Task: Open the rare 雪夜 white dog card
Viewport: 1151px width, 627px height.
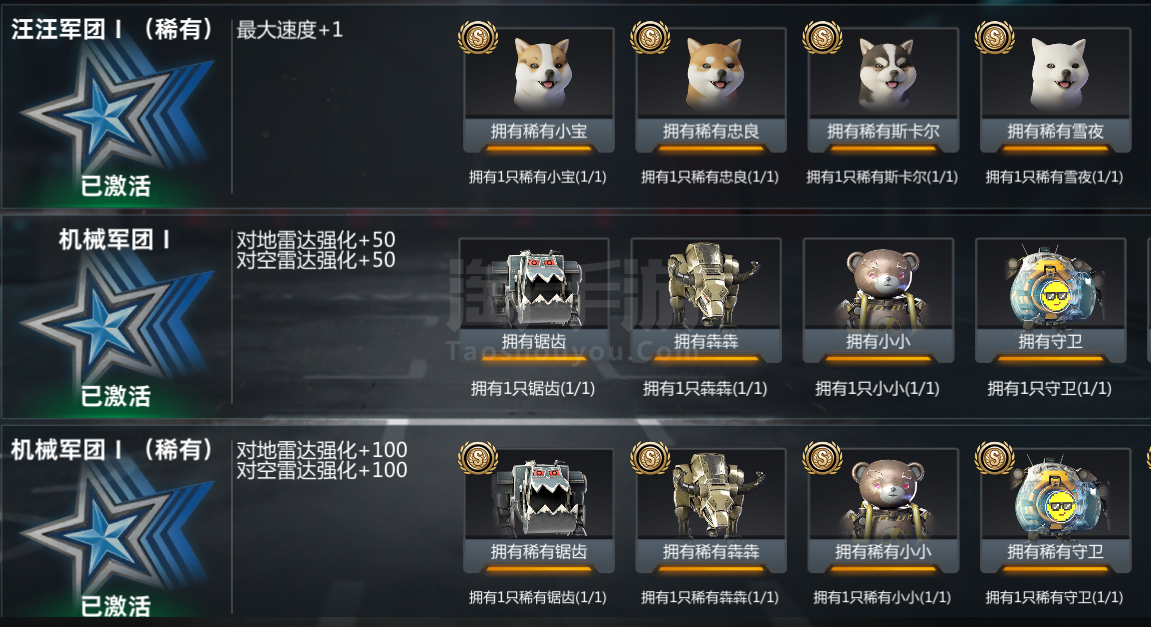Action: (1056, 90)
